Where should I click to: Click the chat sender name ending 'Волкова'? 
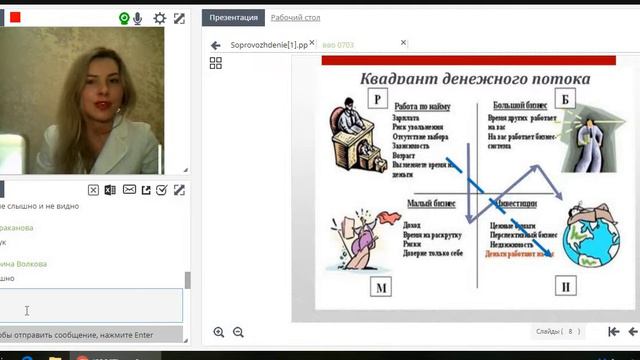pyautogui.click(x=23, y=264)
